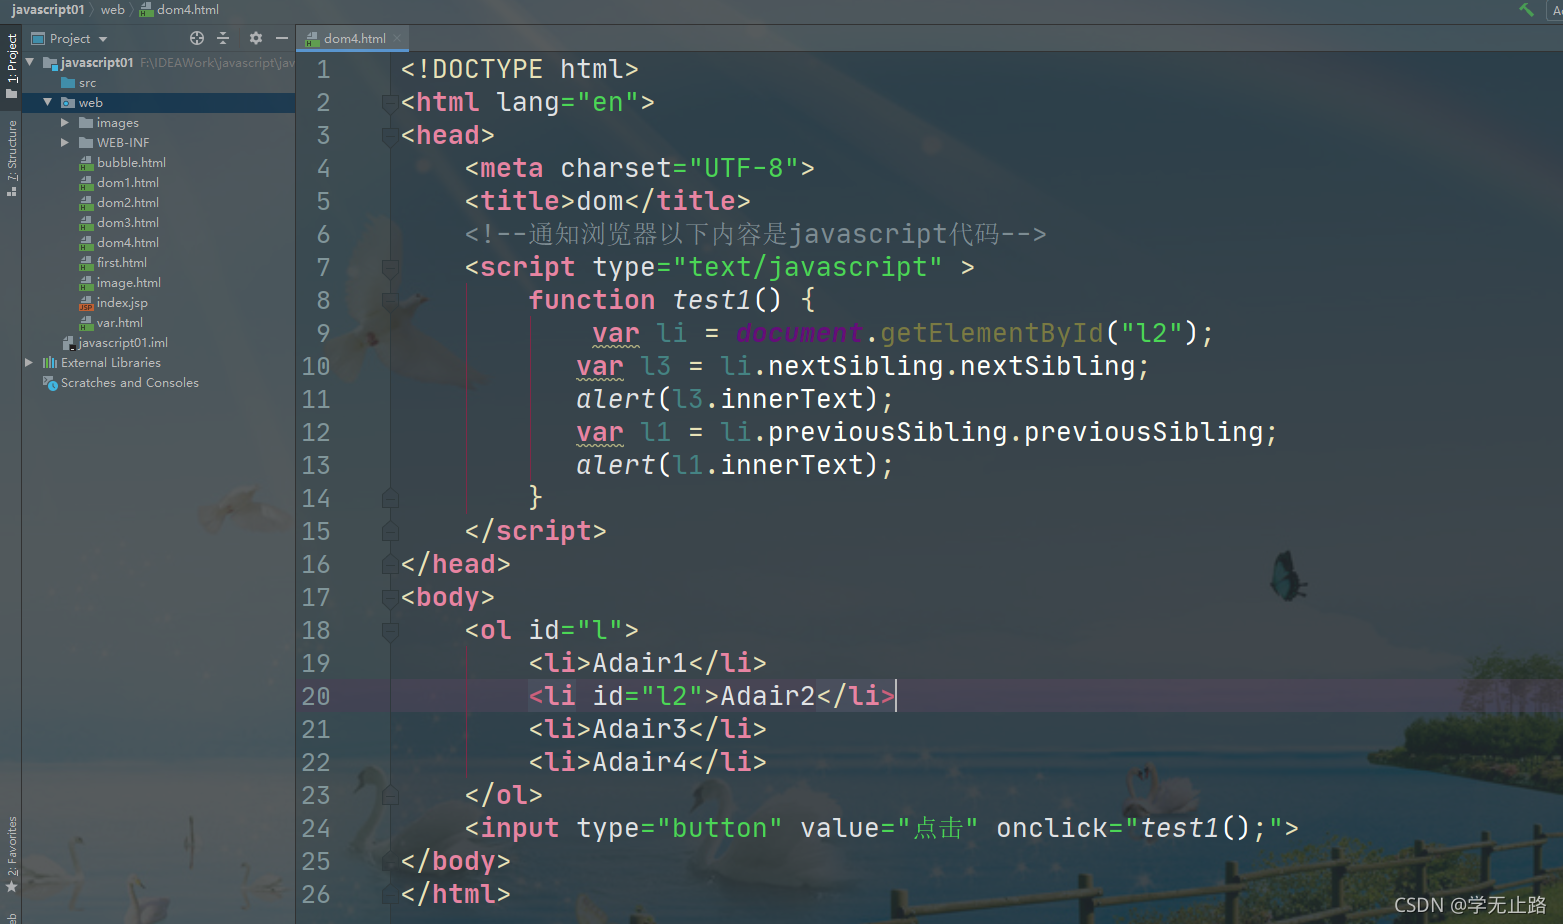Select Scratches and Consoles

[130, 383]
